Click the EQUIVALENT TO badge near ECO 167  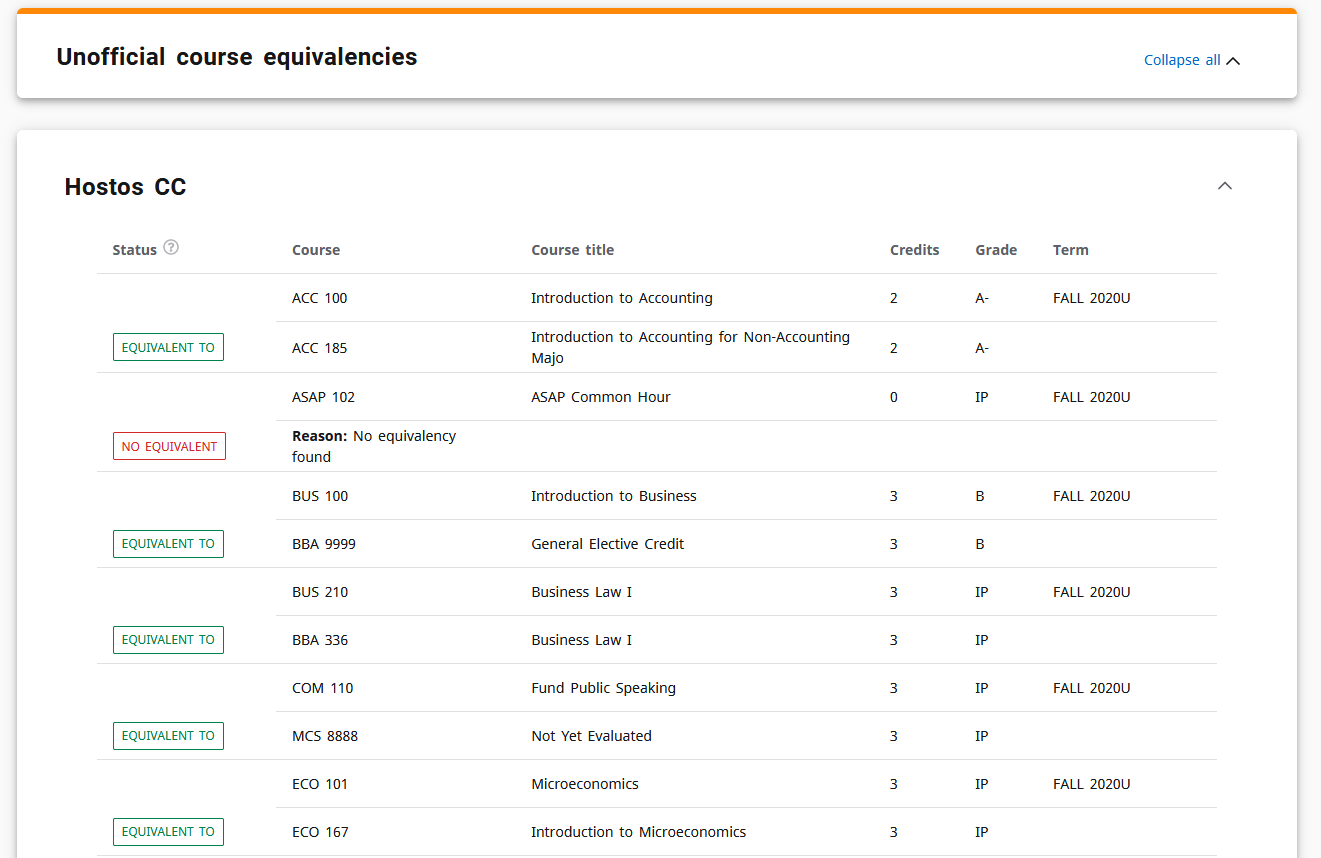click(x=168, y=831)
